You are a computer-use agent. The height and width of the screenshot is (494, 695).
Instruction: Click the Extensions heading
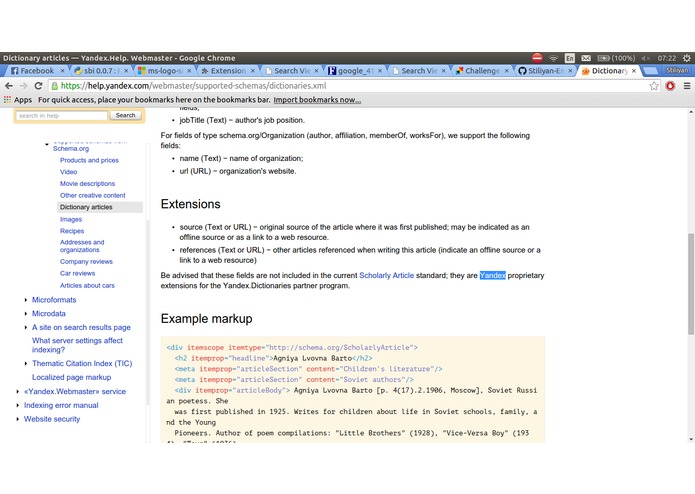point(191,204)
